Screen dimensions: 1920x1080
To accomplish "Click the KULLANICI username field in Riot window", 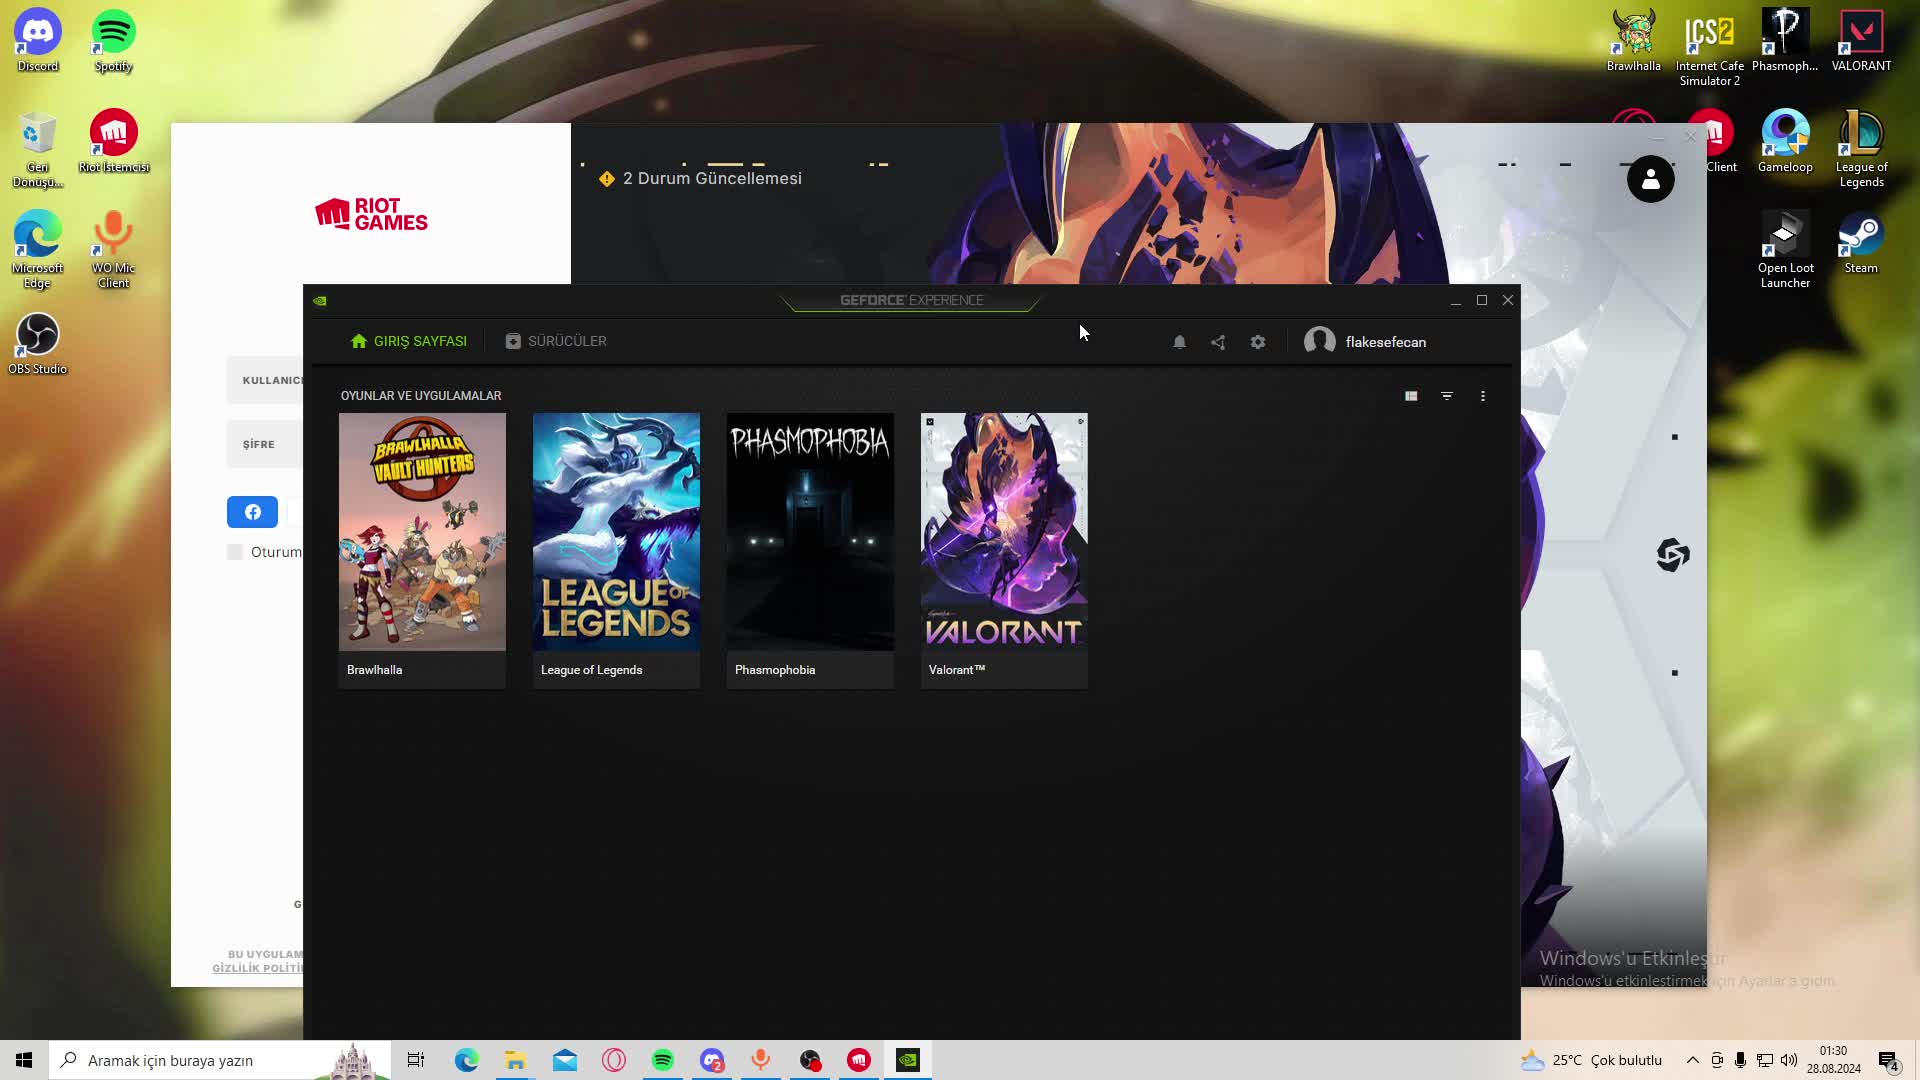I will (265, 380).
